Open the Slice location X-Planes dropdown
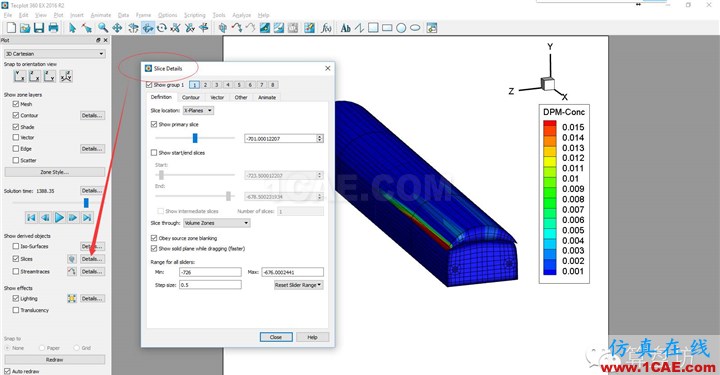720x375 pixels. click(x=198, y=111)
